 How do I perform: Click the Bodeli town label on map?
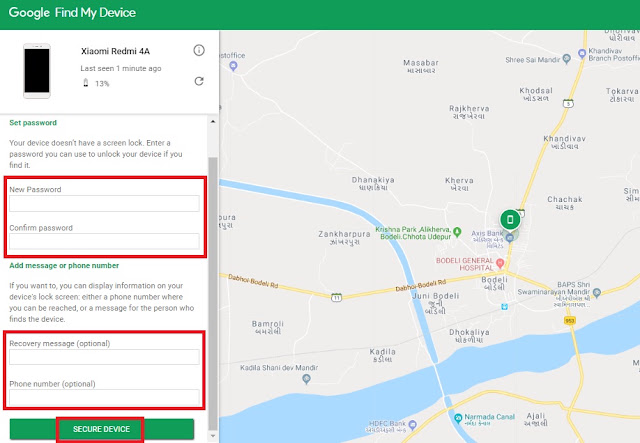tap(494, 283)
